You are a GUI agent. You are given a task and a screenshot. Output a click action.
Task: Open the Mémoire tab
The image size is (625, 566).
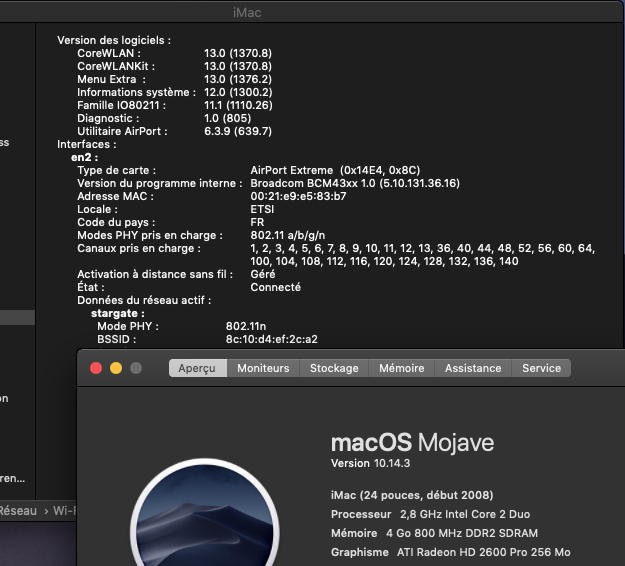click(401, 368)
